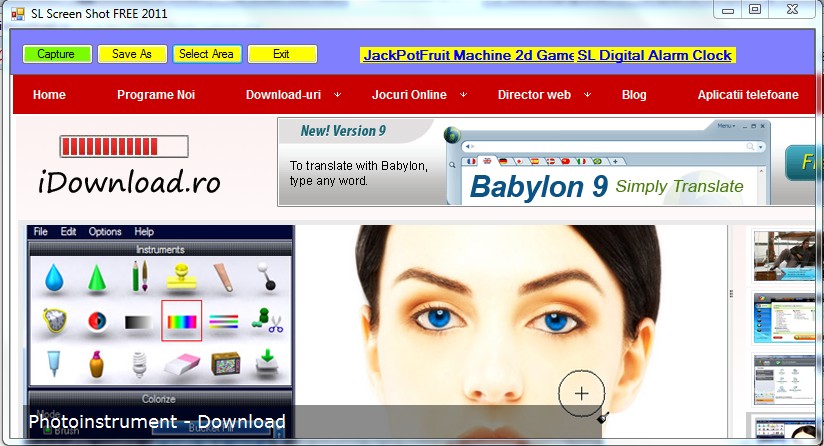Expand the Jocuri Online dropdown menu
The image size is (824, 446).
tap(419, 95)
